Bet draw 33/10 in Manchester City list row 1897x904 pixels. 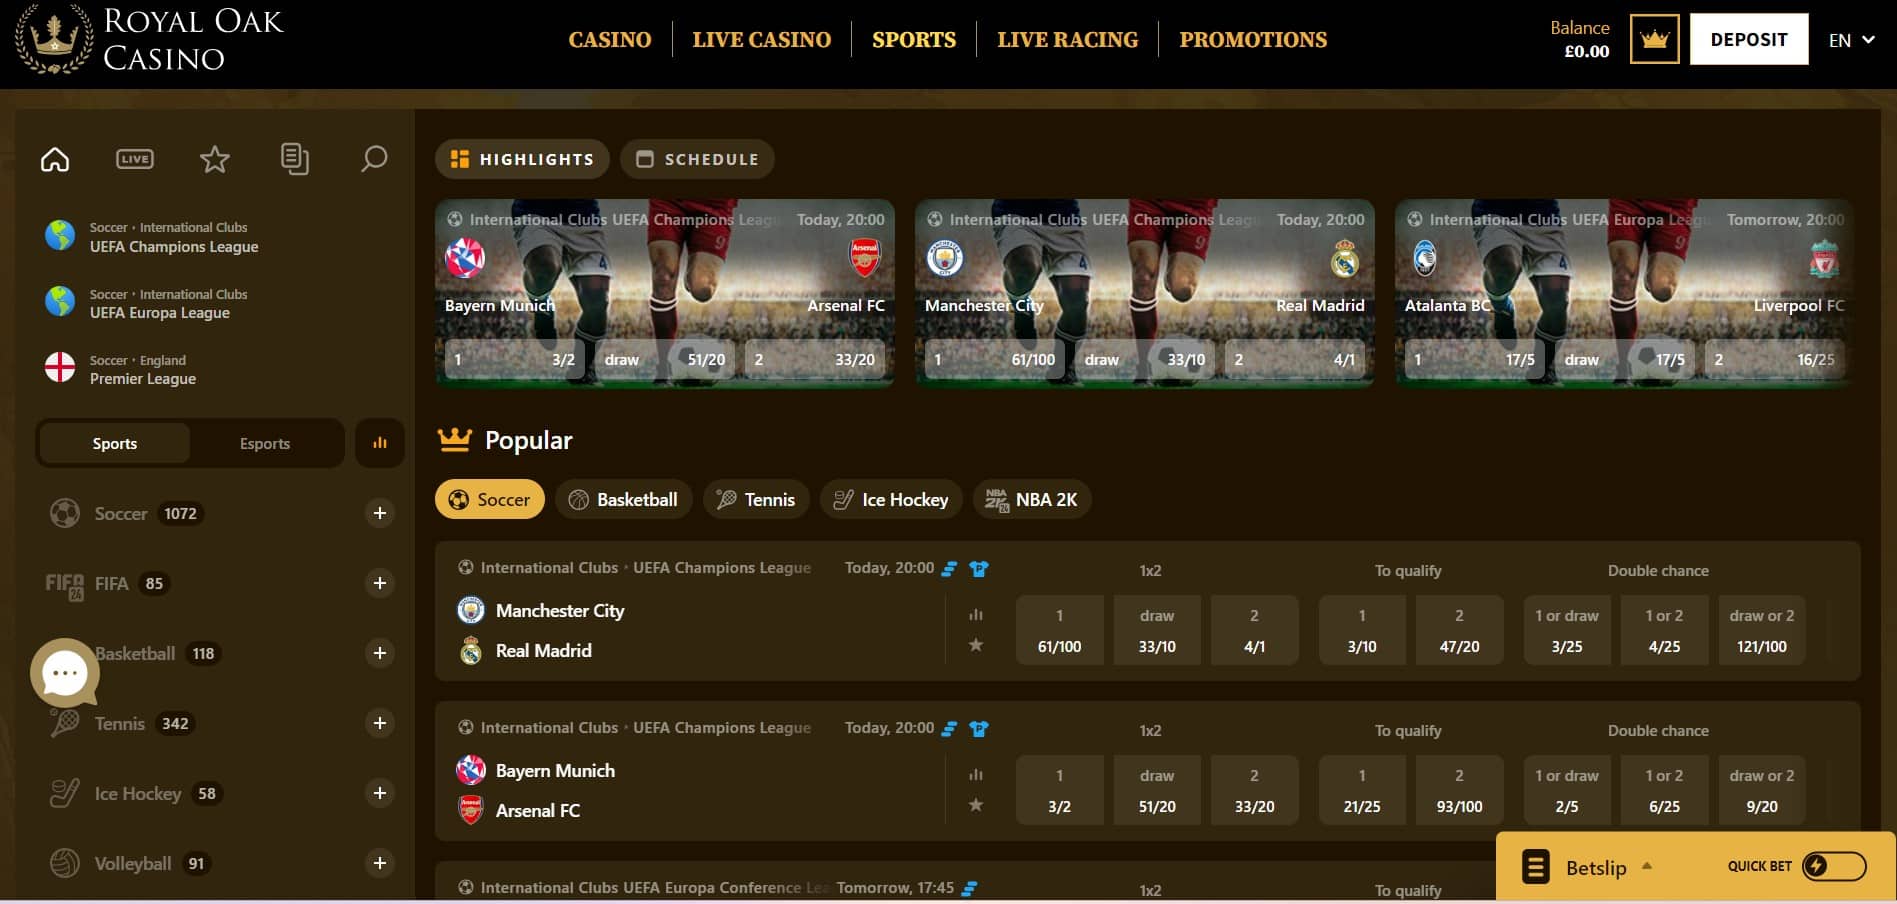pos(1157,630)
